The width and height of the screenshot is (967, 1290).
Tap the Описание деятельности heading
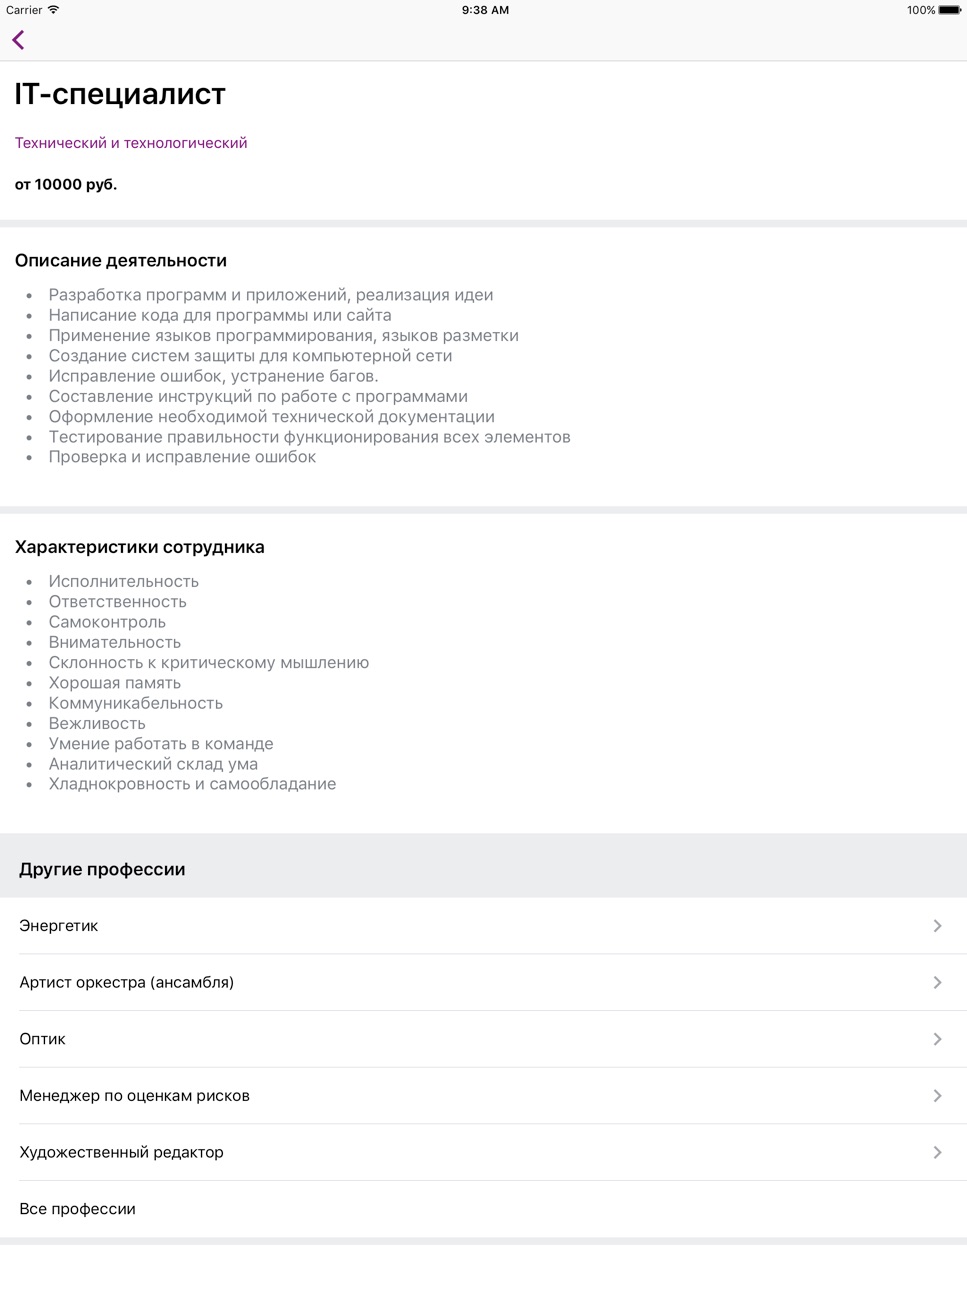click(x=121, y=261)
